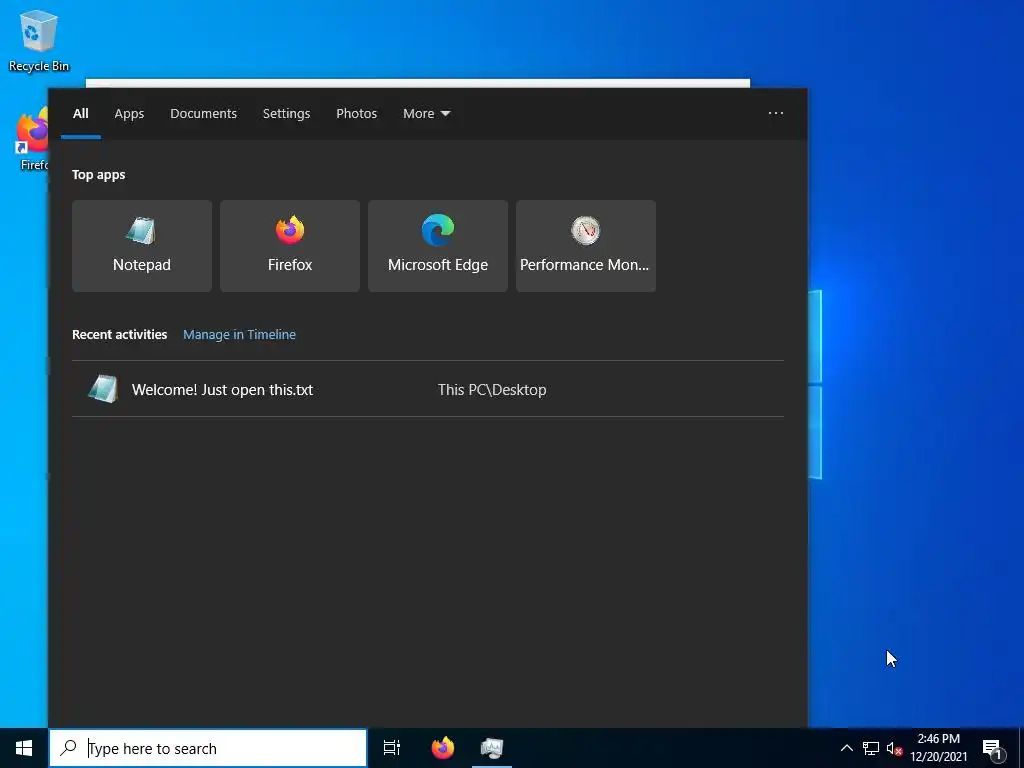Image resolution: width=1024 pixels, height=768 pixels.
Task: Open Microsoft Edge tile
Action: tap(438, 246)
